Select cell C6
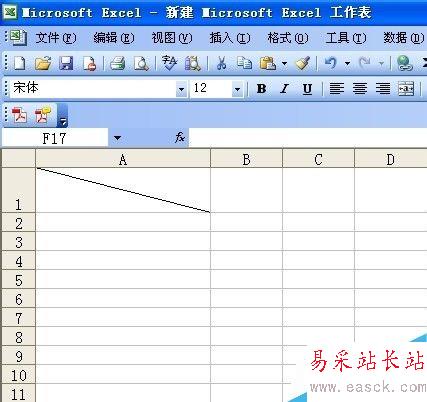The height and width of the screenshot is (402, 427). tap(318, 298)
